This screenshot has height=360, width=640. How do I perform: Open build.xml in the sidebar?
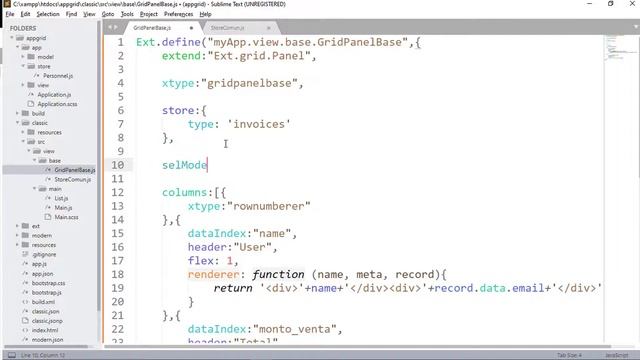(x=43, y=302)
